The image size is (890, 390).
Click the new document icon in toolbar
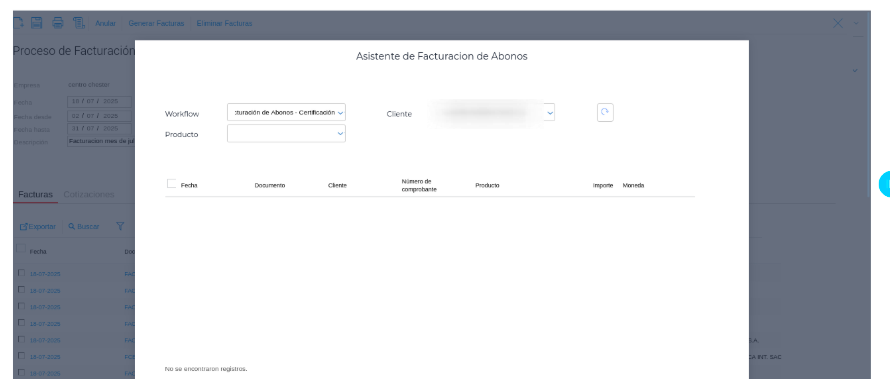pos(18,23)
